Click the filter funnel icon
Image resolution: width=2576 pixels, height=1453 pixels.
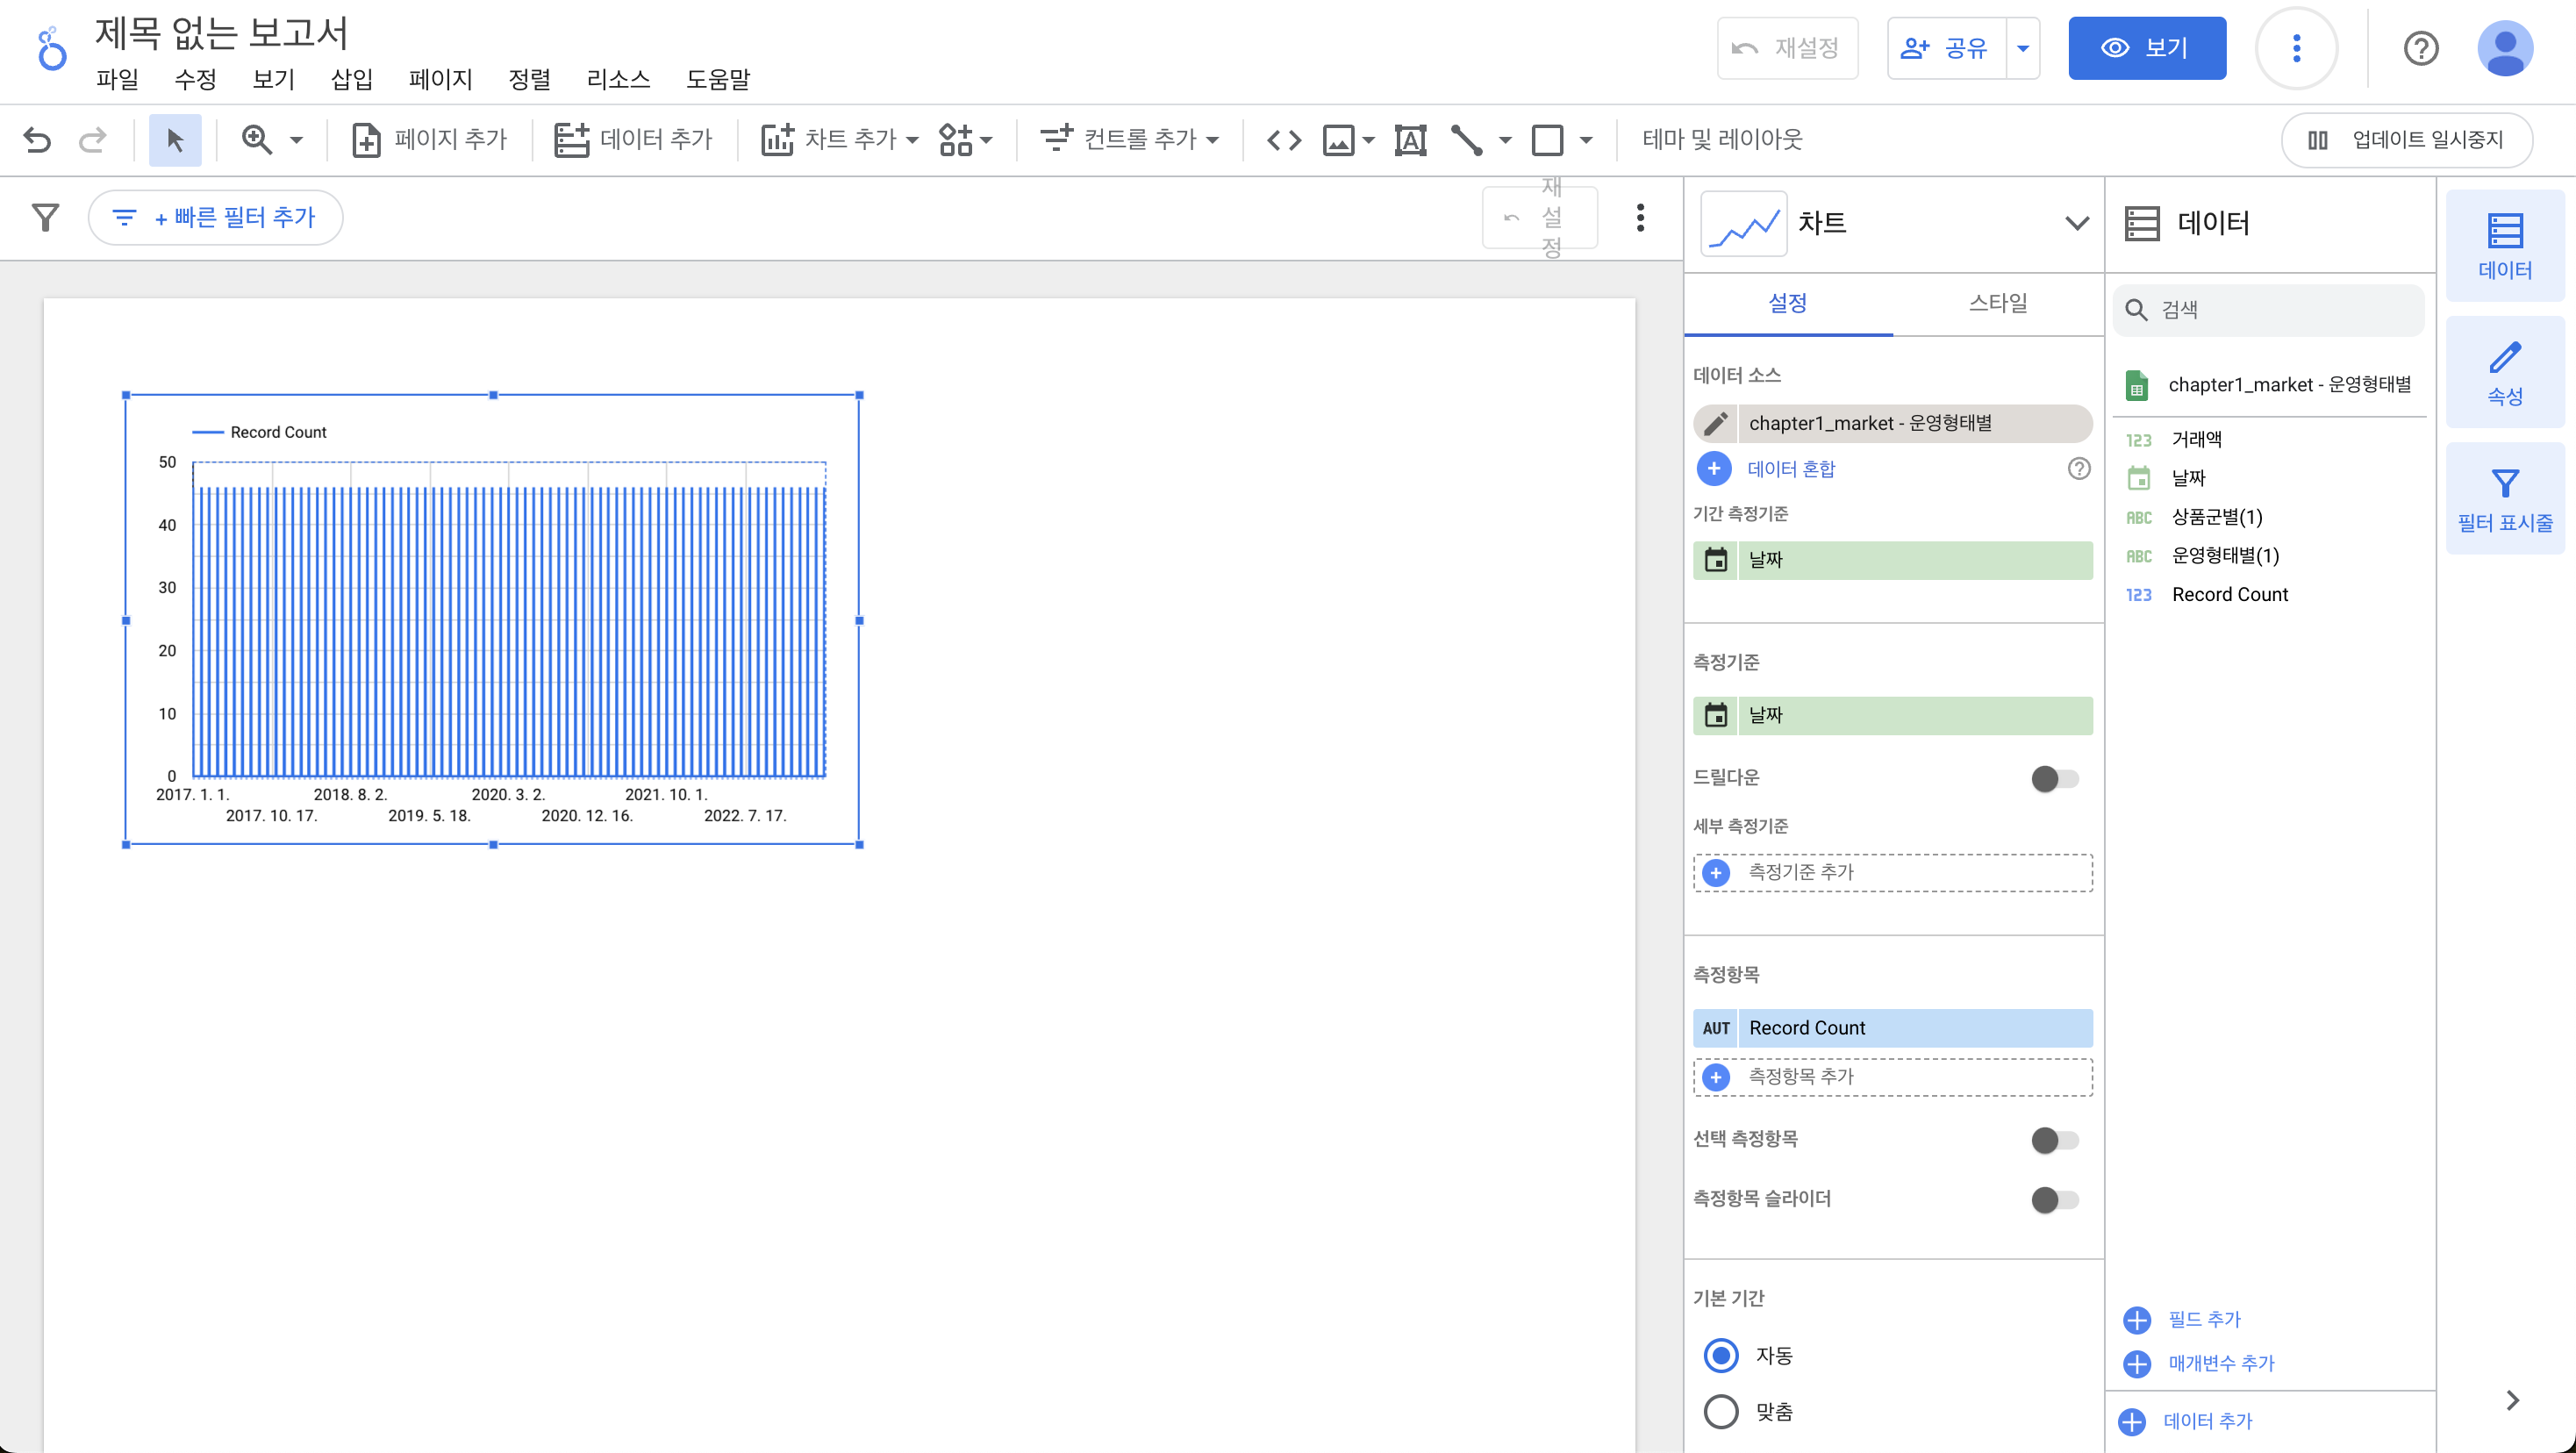pyautogui.click(x=45, y=217)
